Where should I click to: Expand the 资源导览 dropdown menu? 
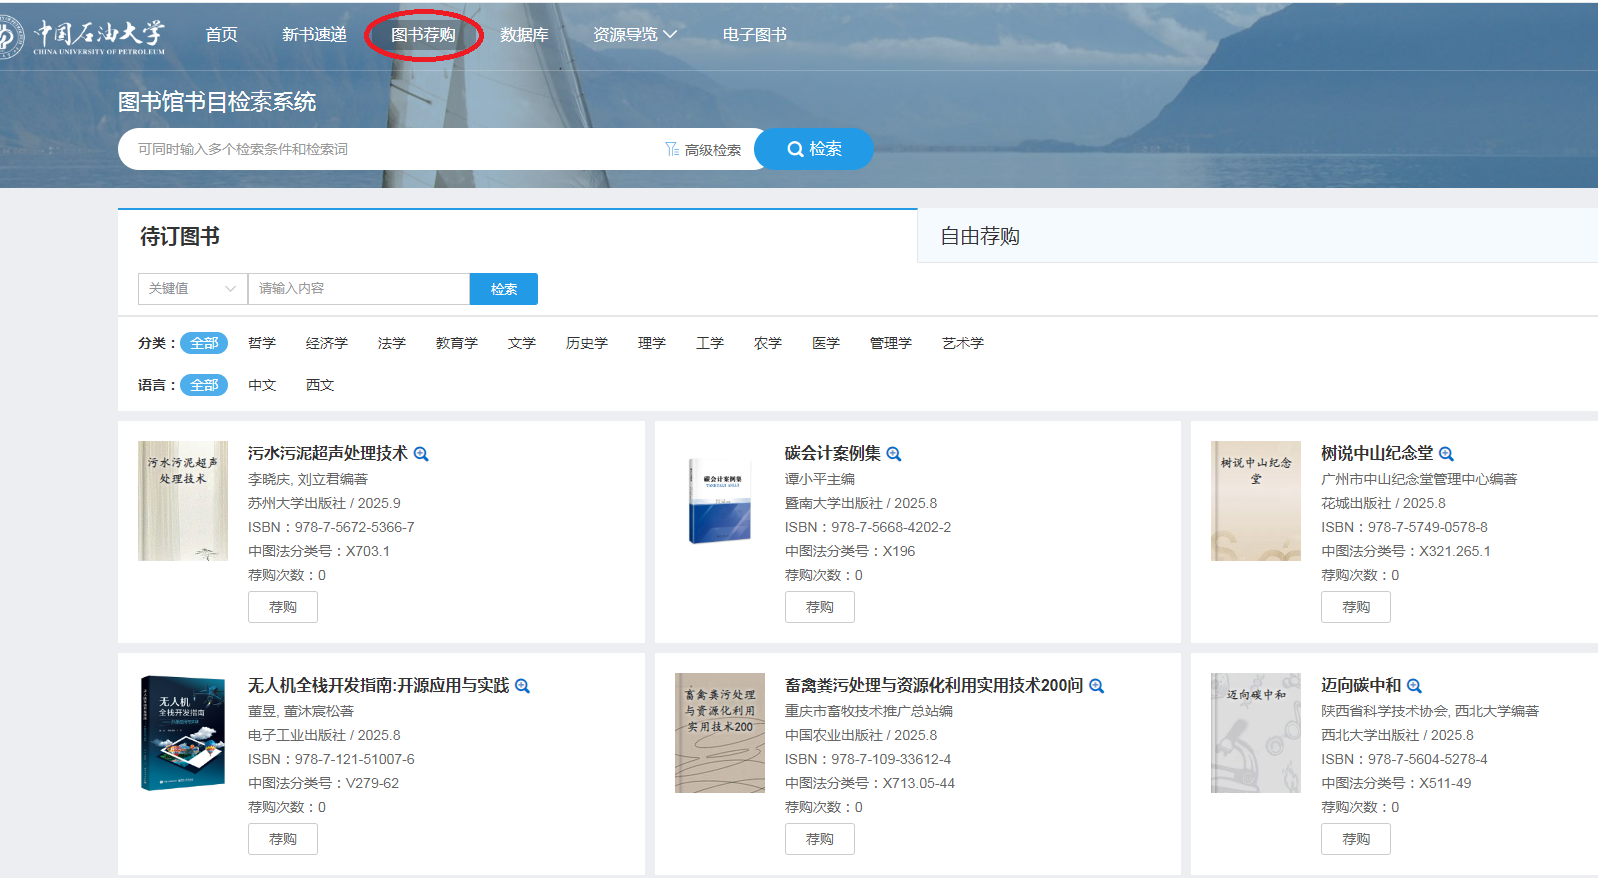pos(635,35)
